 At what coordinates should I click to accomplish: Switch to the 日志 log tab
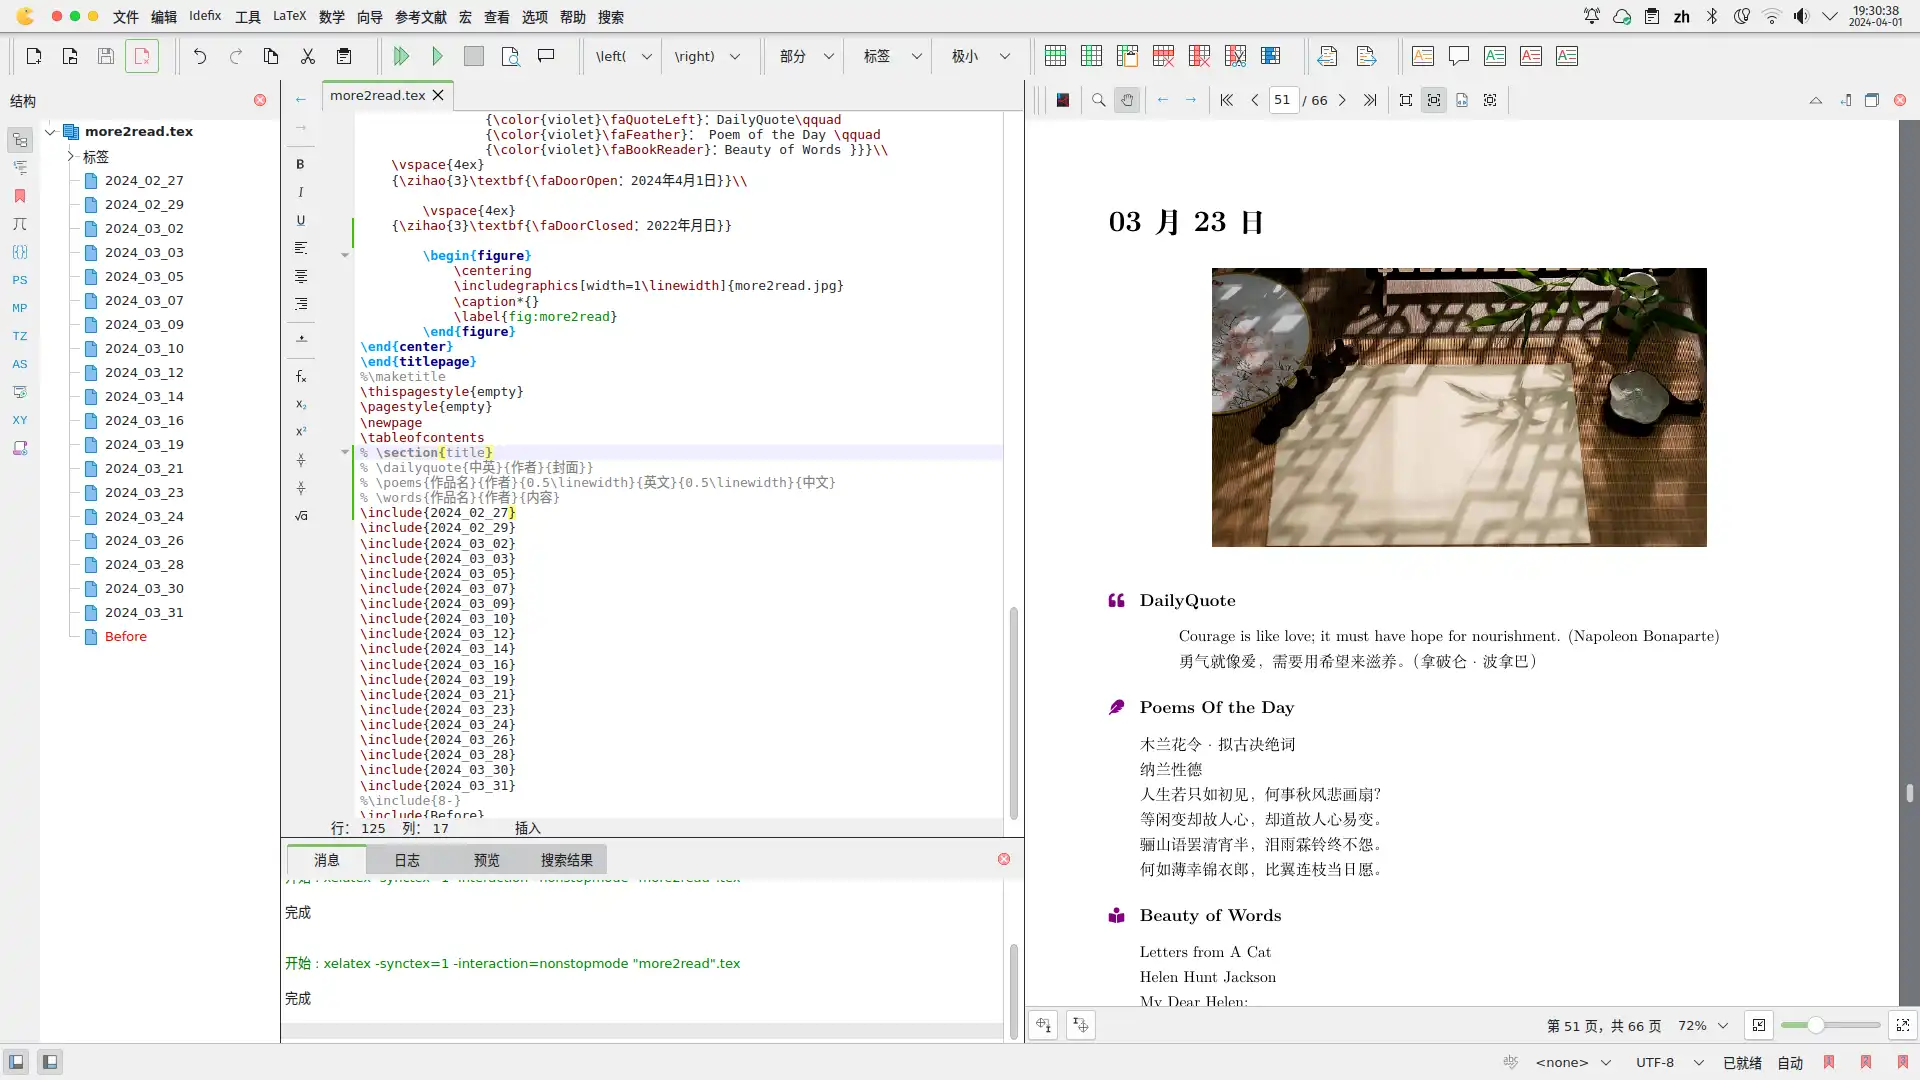tap(407, 860)
